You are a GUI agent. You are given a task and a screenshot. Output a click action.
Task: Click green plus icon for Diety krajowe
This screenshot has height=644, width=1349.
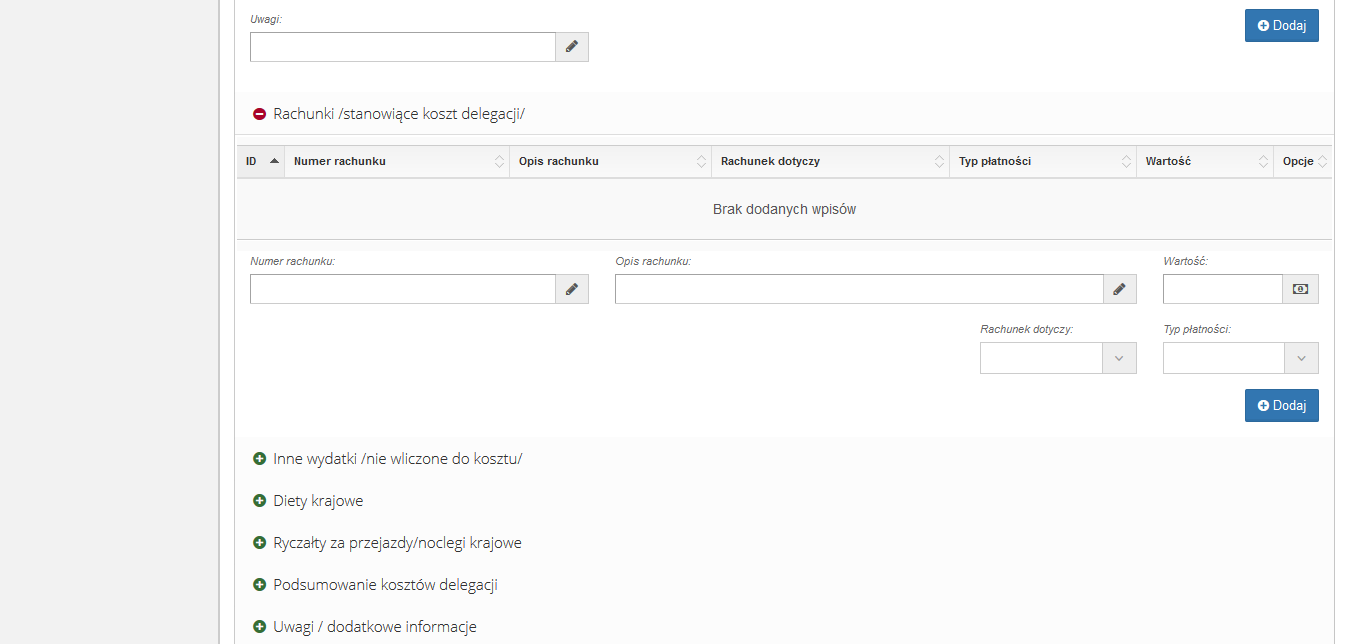point(260,501)
